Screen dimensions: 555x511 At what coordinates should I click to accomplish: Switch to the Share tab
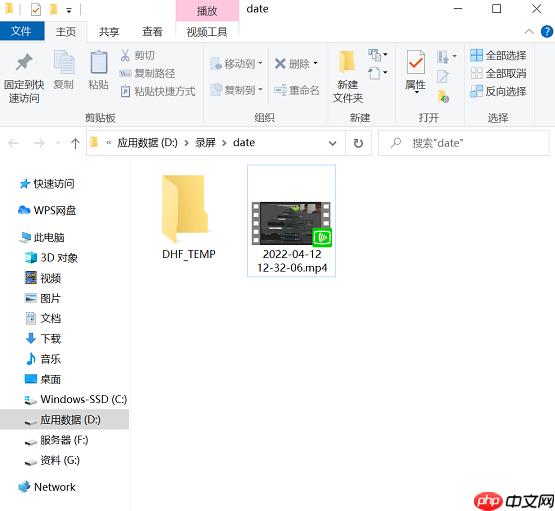tap(109, 32)
